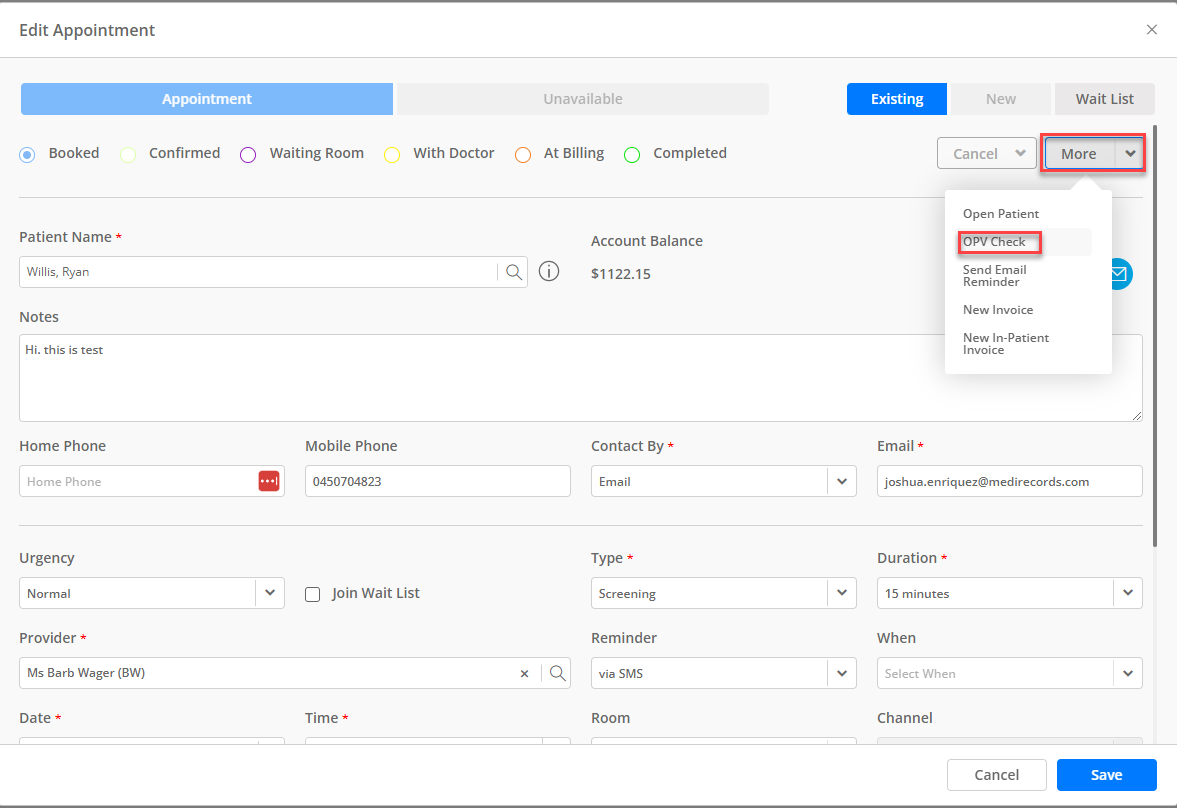Click the provider search magnifier icon
Image resolution: width=1177 pixels, height=808 pixels.
coord(557,673)
